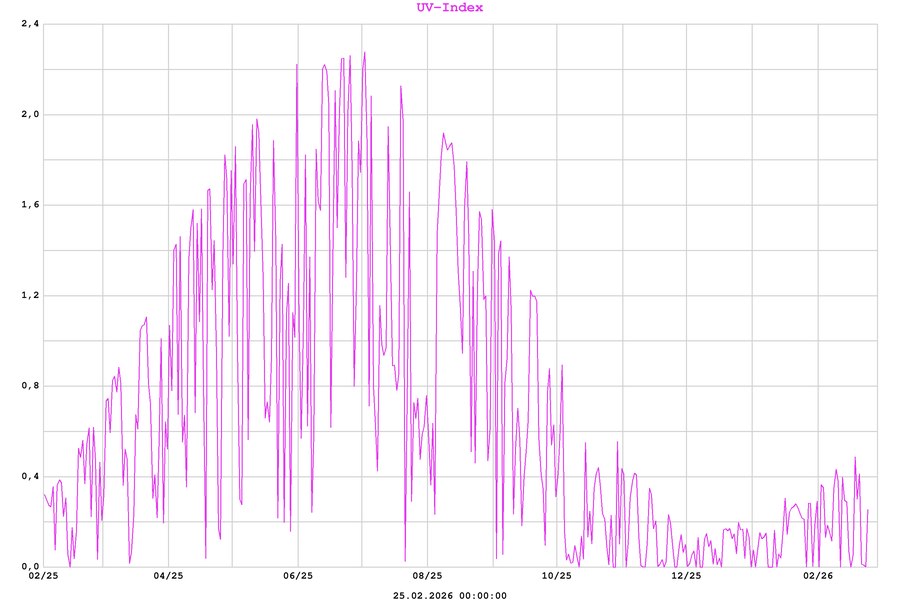Select the 04/25 x-axis date label
This screenshot has width=900, height=600.
point(168,577)
